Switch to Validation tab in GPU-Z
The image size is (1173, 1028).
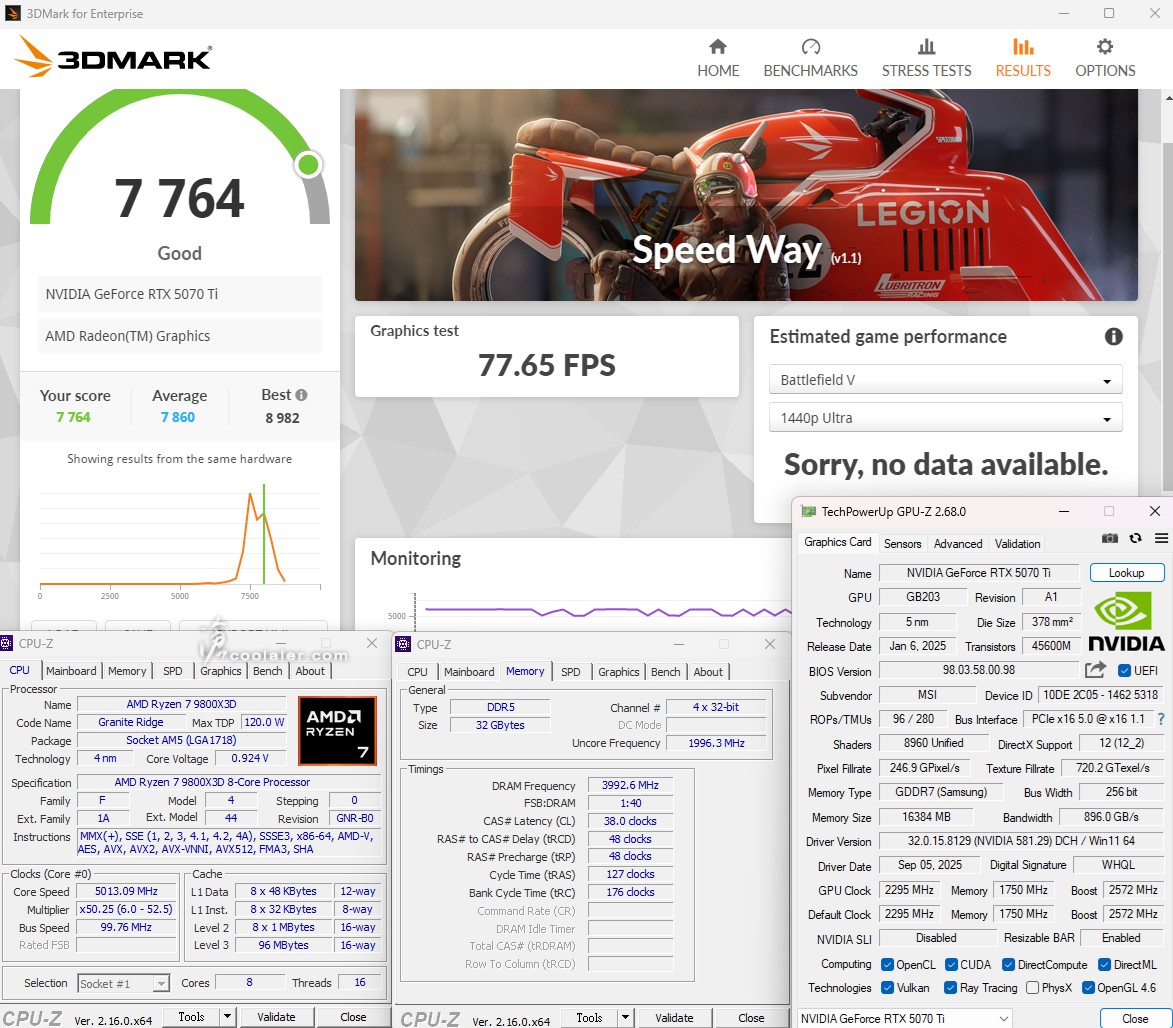pyautogui.click(x=1017, y=543)
